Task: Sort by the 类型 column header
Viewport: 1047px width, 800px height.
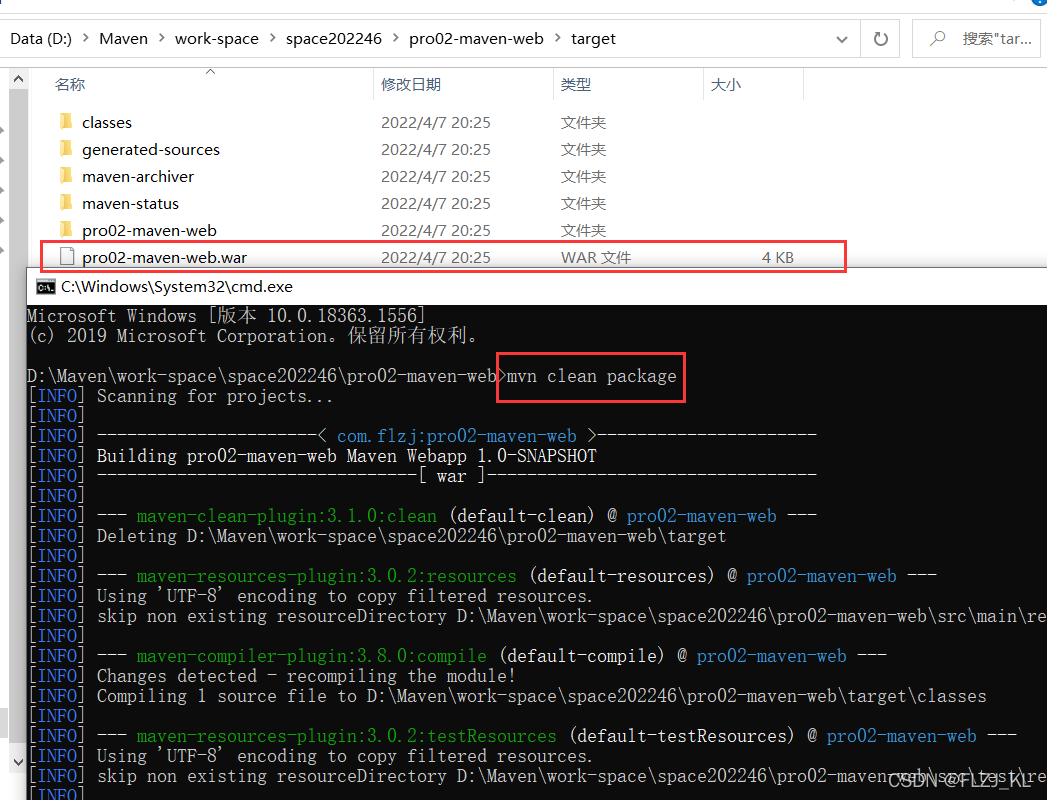Action: (x=576, y=85)
